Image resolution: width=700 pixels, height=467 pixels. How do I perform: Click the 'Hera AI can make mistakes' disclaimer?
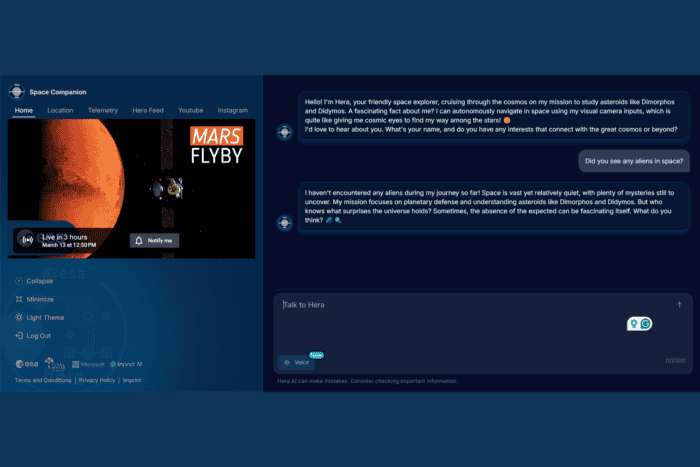coord(367,381)
